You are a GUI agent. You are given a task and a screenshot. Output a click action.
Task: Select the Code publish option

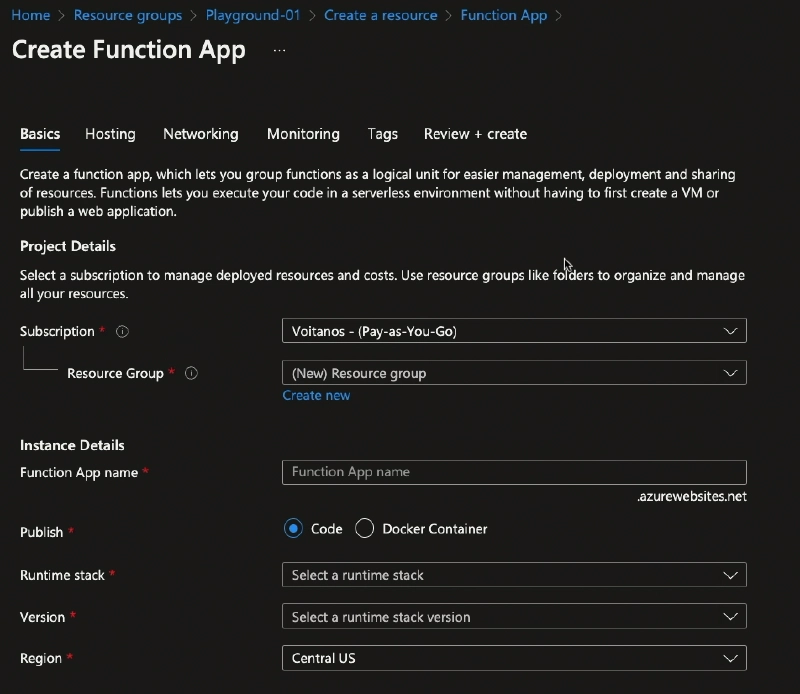click(x=292, y=529)
